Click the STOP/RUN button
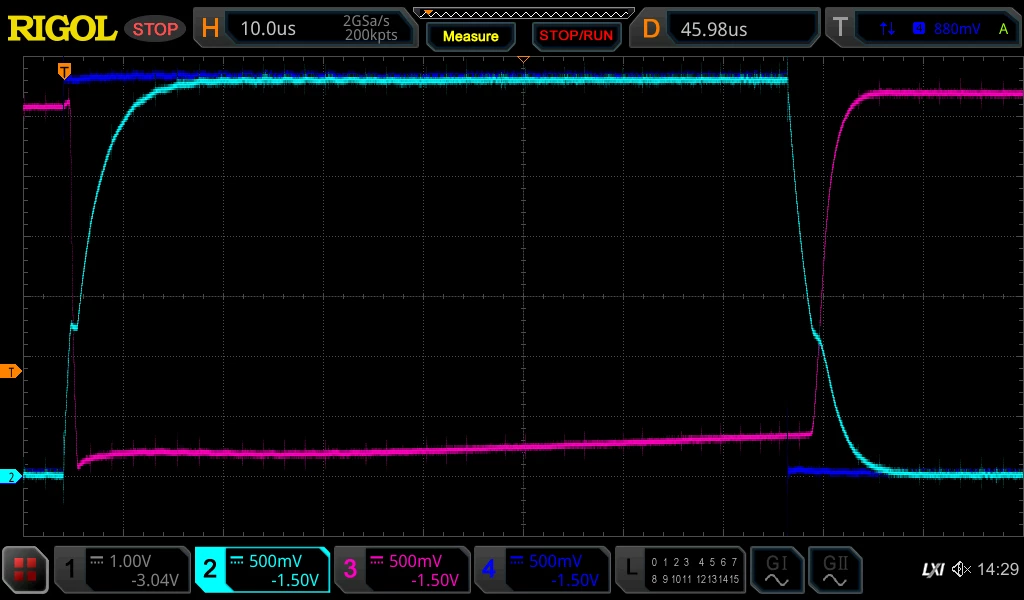 [576, 36]
